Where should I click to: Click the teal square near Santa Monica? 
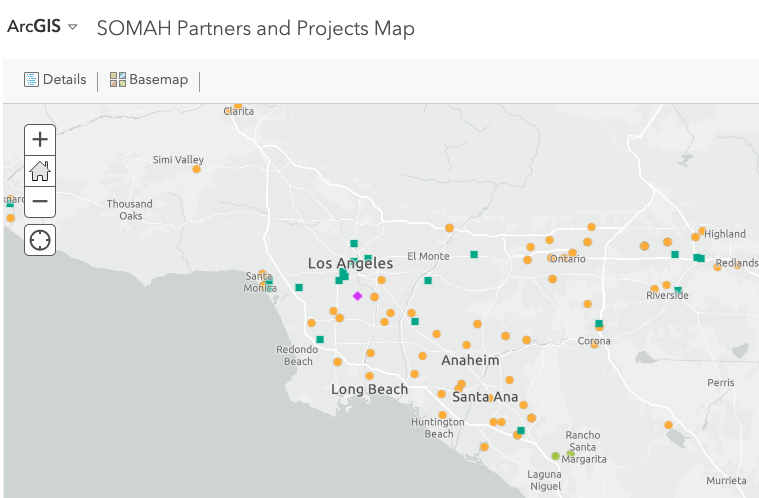coord(269,281)
